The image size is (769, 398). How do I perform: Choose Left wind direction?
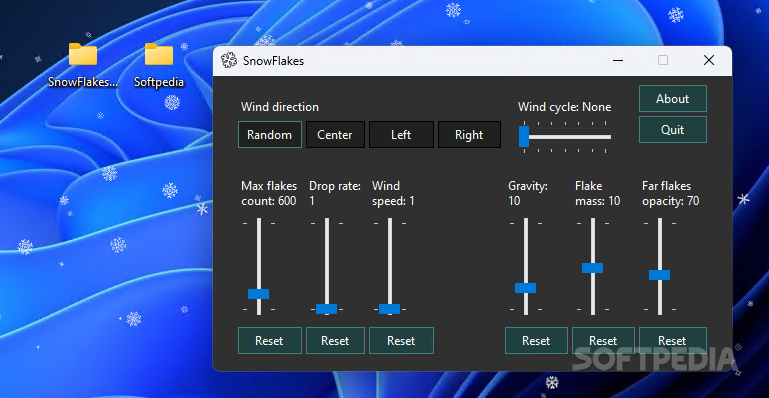(401, 135)
